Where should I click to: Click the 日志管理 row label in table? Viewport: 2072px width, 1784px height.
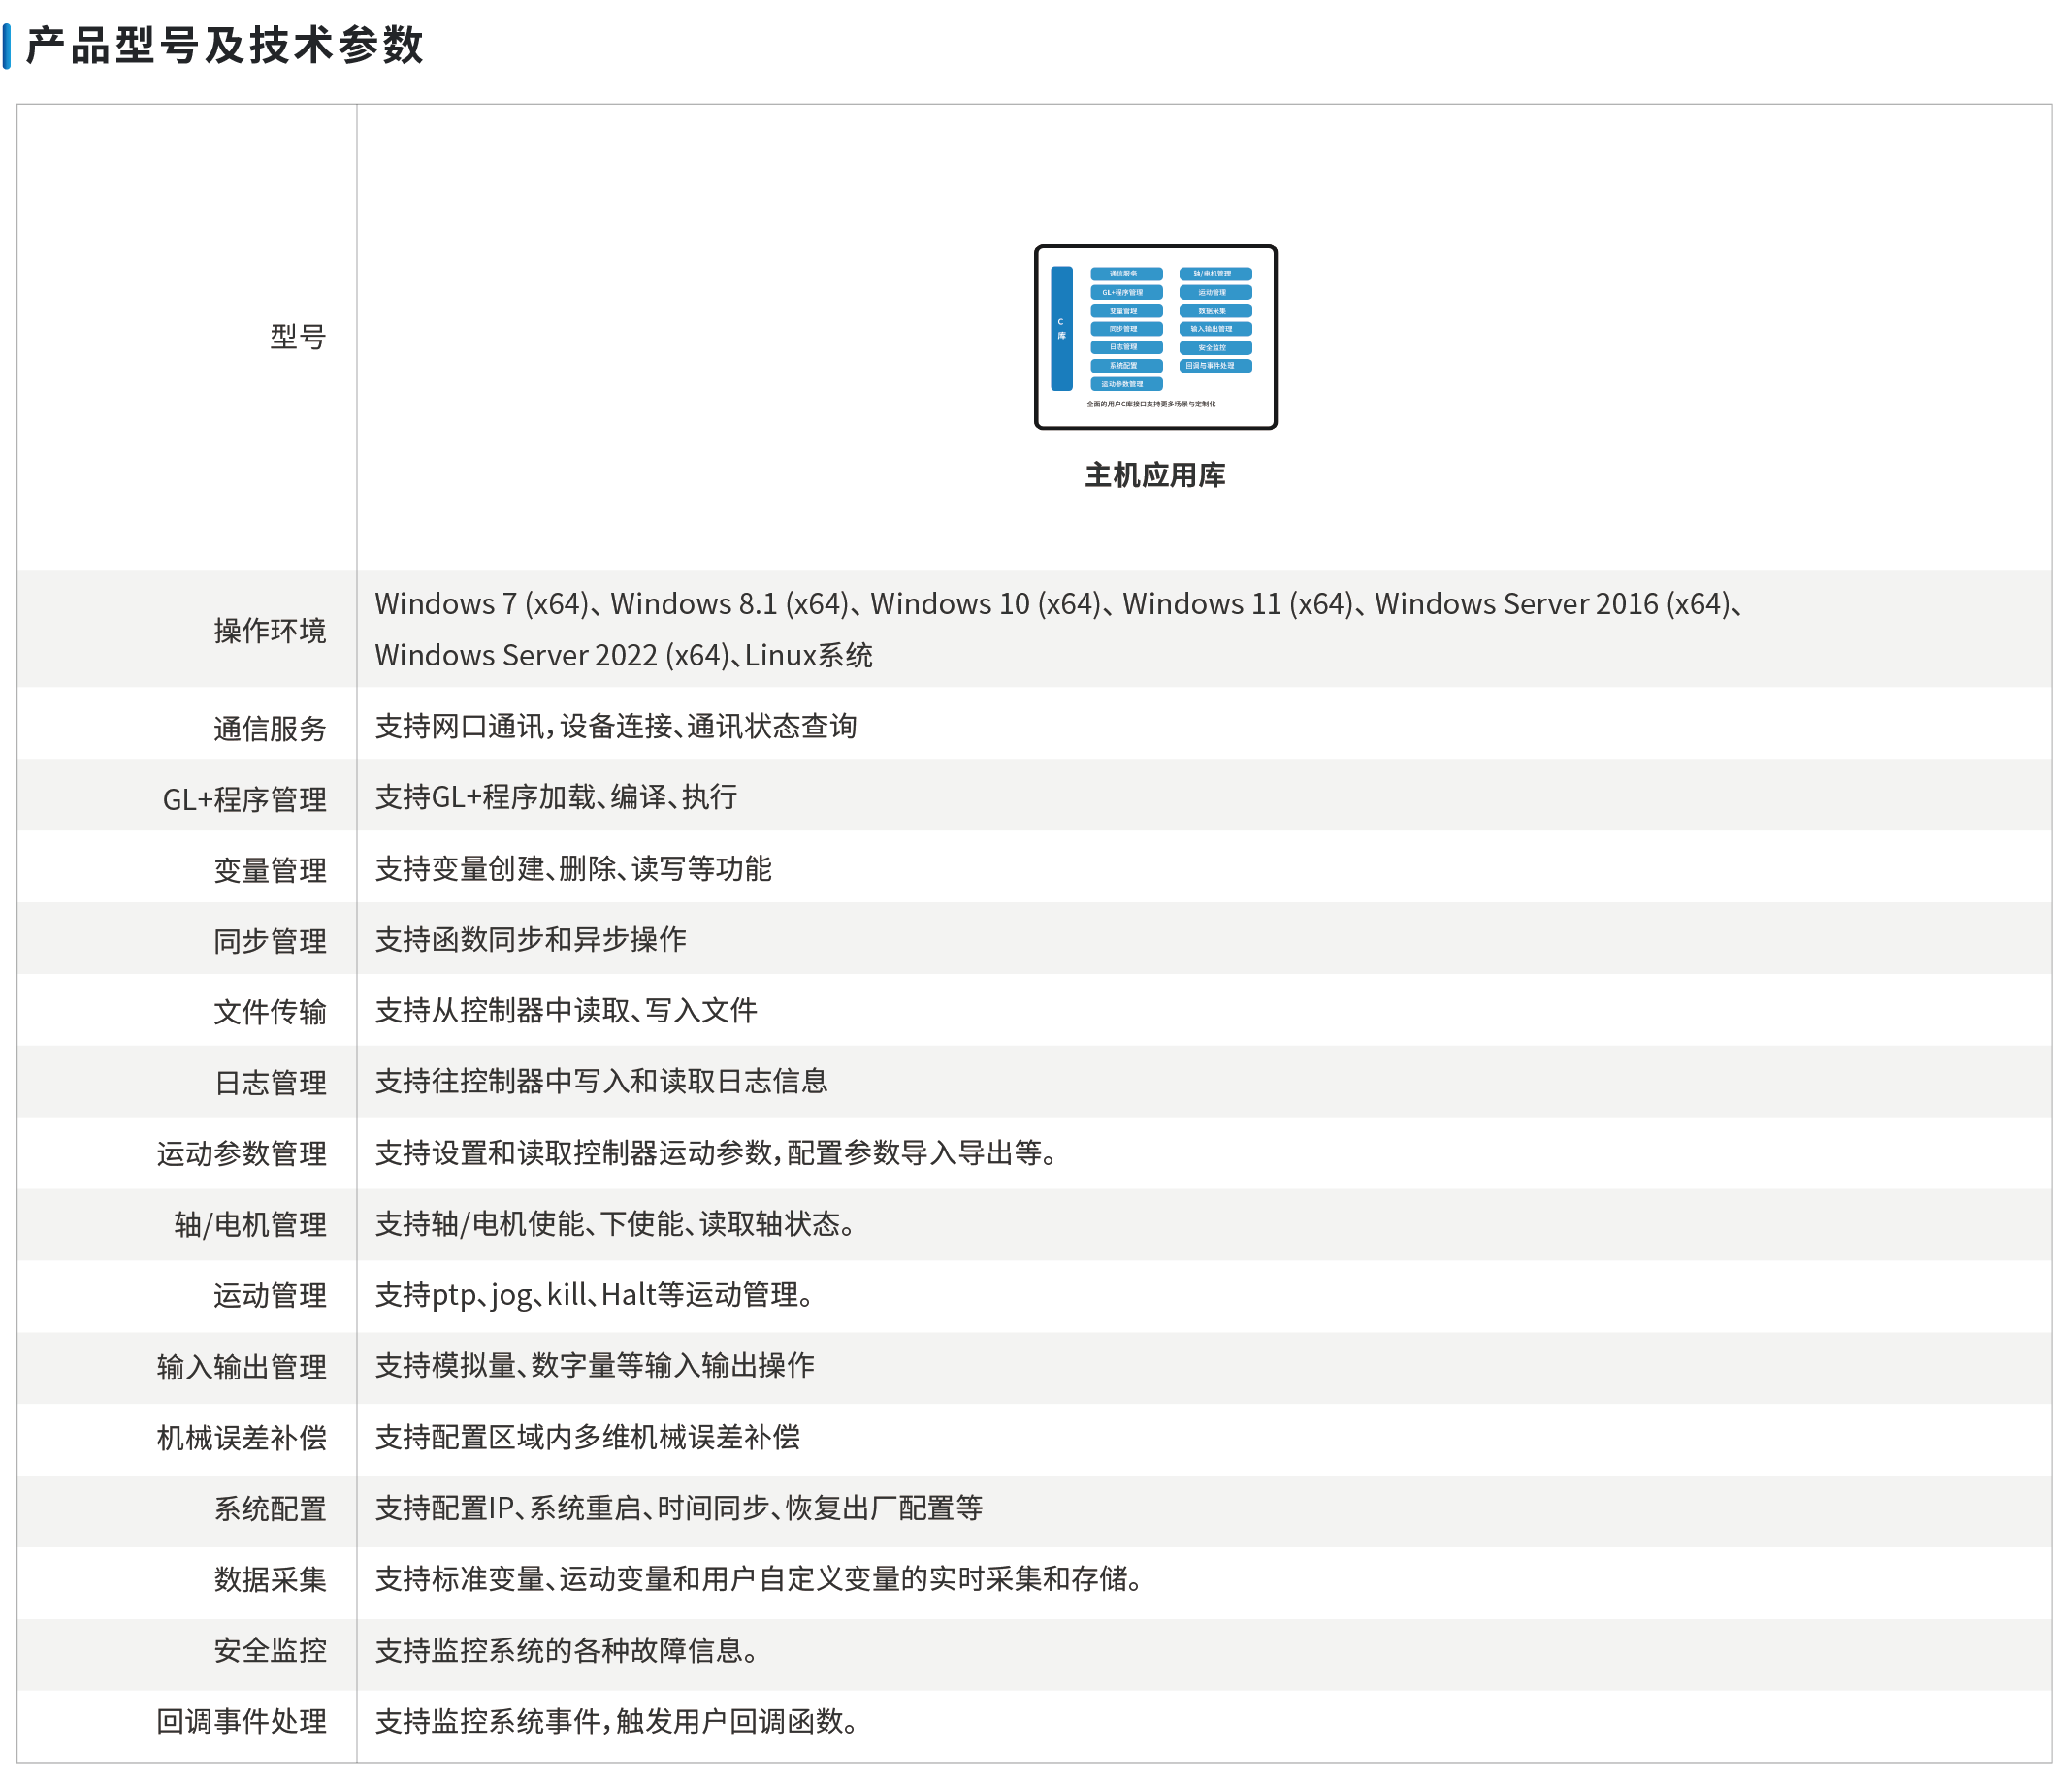point(270,1083)
